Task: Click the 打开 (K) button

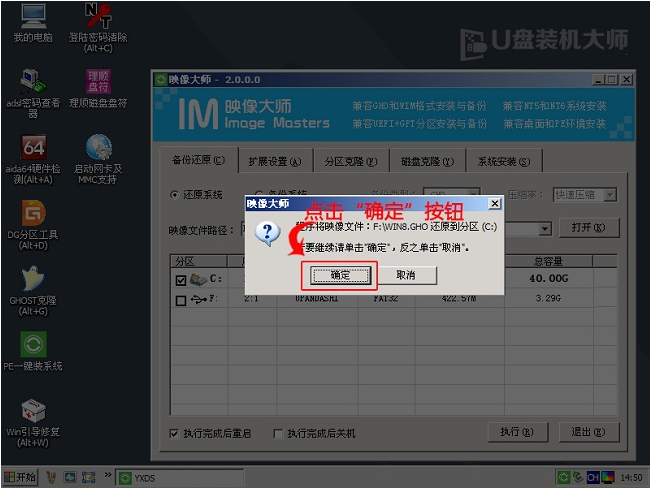Action: pos(589,228)
